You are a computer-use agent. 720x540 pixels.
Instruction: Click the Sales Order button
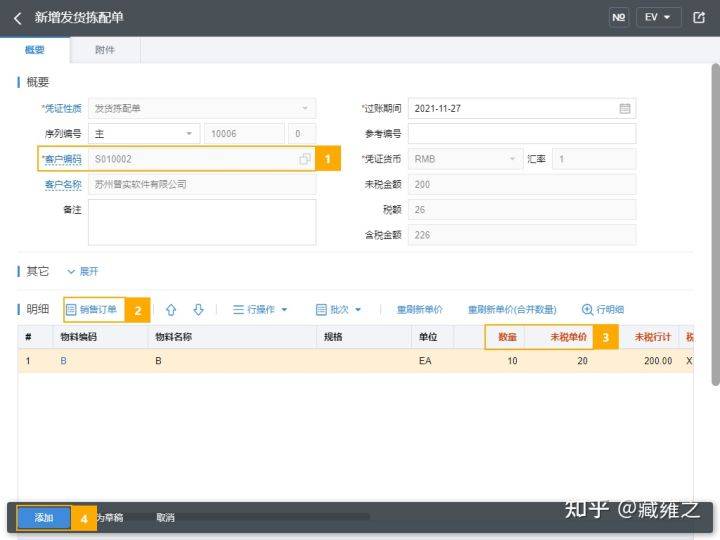tap(92, 310)
